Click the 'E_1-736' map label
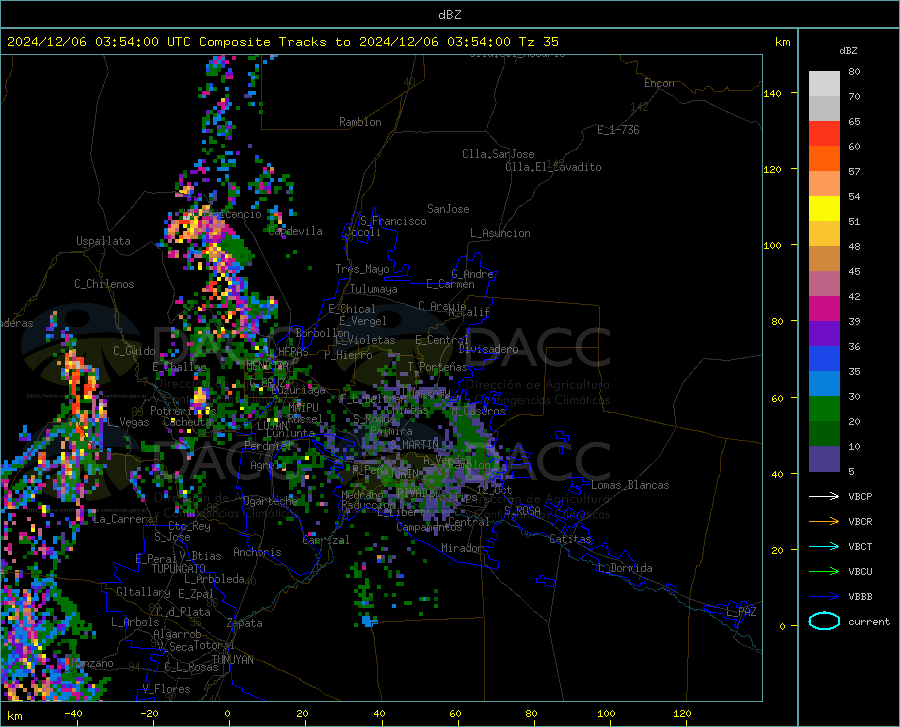The height and width of the screenshot is (727, 900). pos(618,130)
